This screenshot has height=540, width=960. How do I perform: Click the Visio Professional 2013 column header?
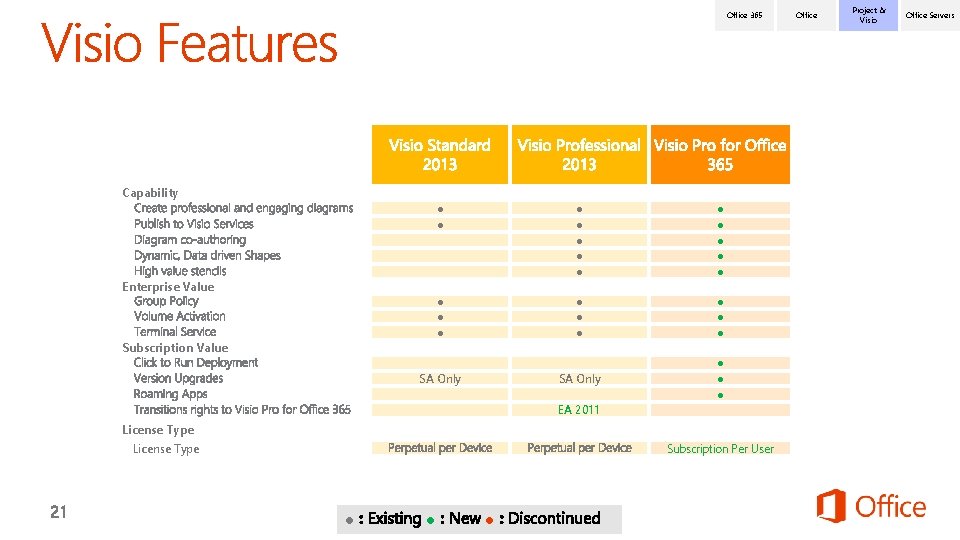click(x=579, y=154)
